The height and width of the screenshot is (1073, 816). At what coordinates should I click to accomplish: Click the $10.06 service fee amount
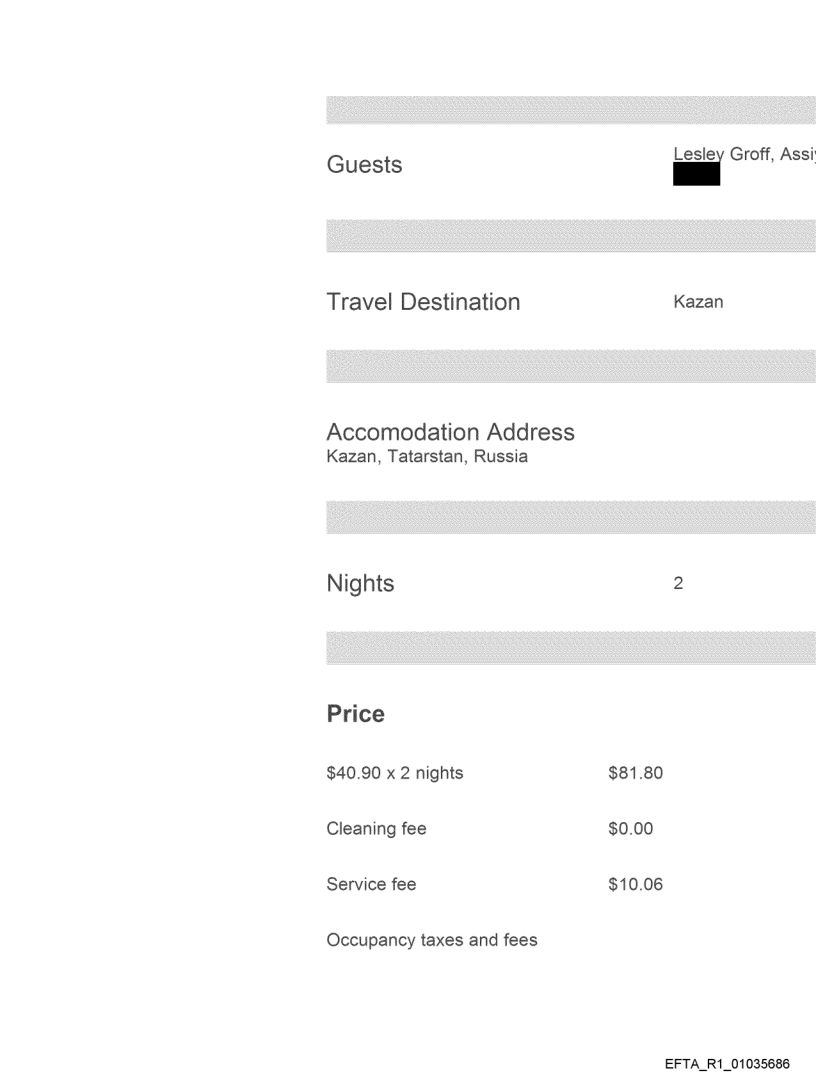pos(635,884)
